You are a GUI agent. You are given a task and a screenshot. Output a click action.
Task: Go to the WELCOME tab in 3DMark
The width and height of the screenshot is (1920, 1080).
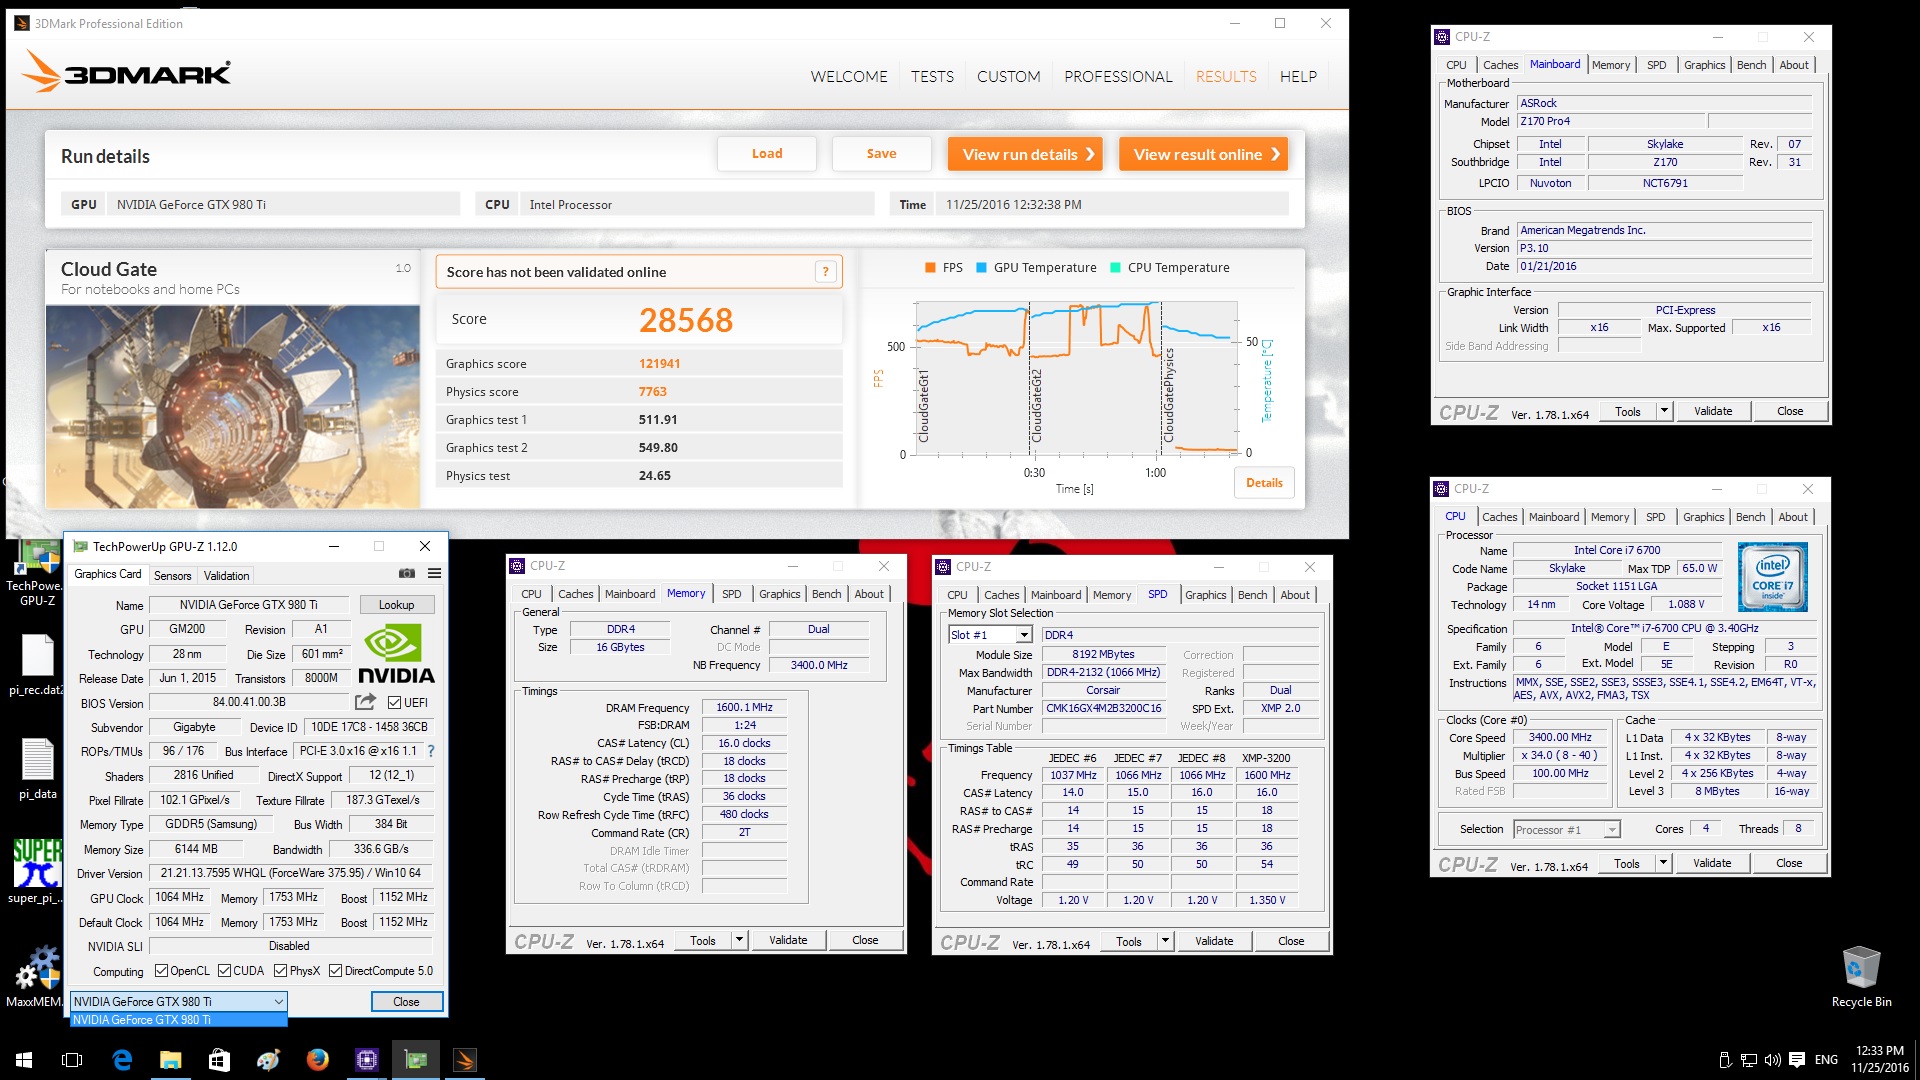[849, 77]
